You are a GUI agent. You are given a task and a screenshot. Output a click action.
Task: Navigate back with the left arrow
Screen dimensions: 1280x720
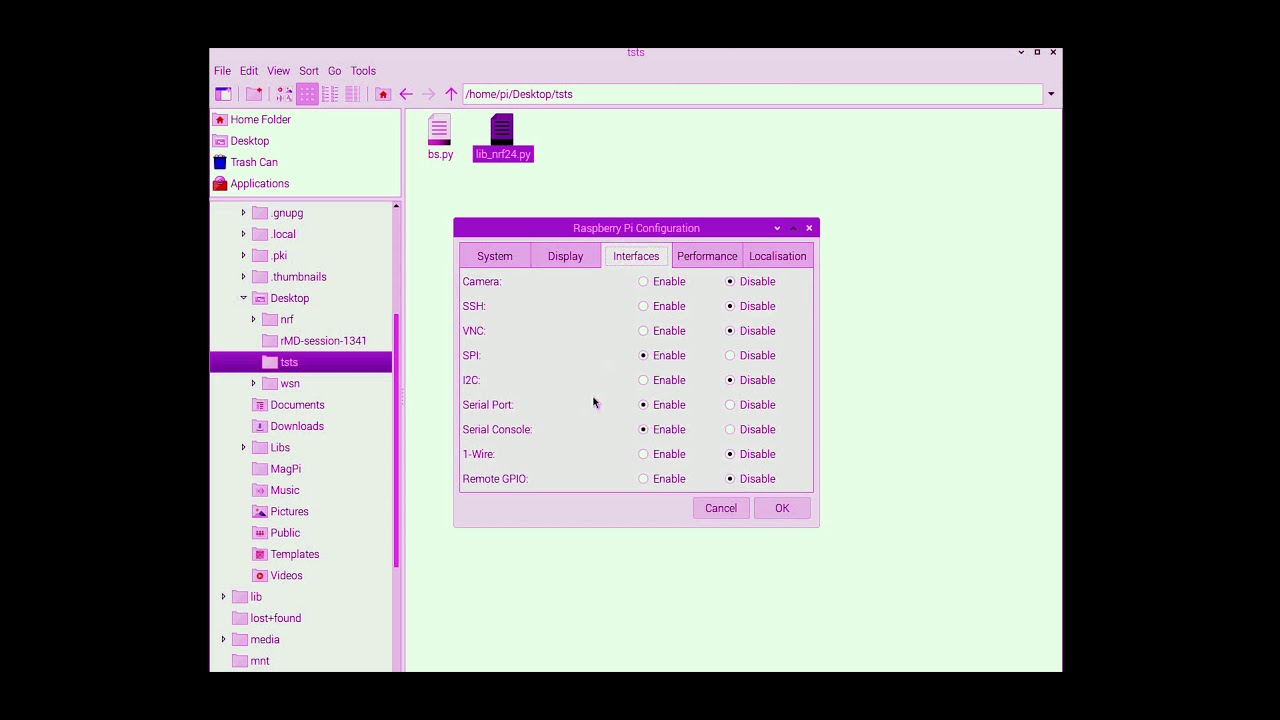[405, 94]
